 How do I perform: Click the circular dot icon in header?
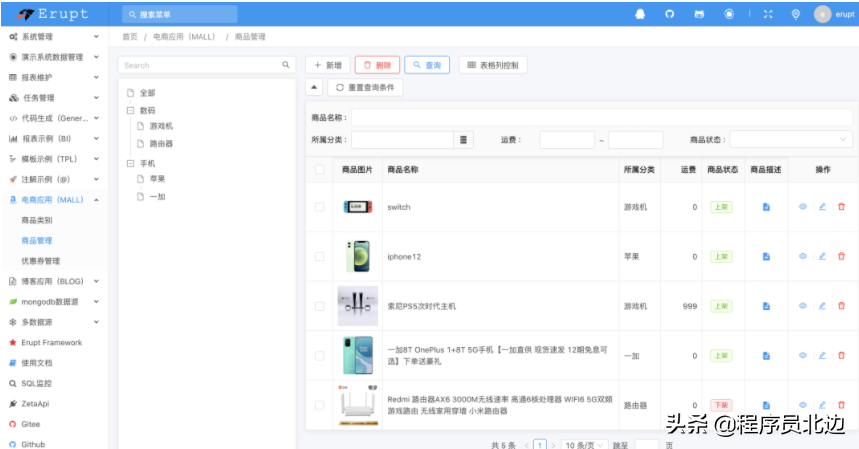coord(729,14)
